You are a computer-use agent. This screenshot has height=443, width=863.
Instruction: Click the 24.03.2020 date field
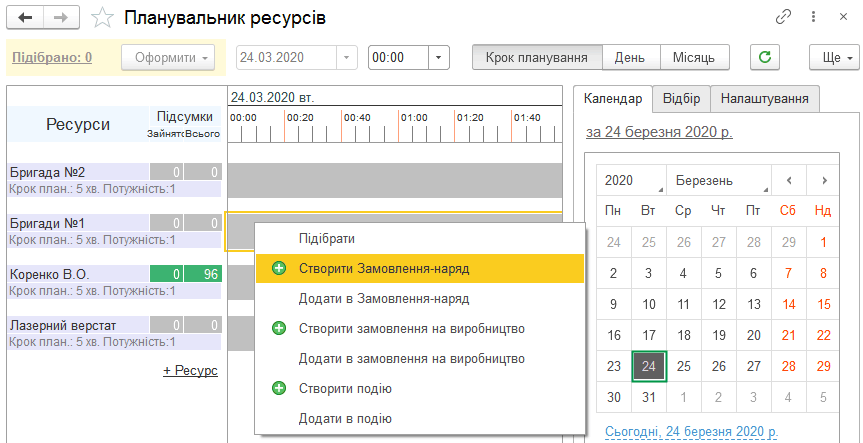click(x=286, y=57)
